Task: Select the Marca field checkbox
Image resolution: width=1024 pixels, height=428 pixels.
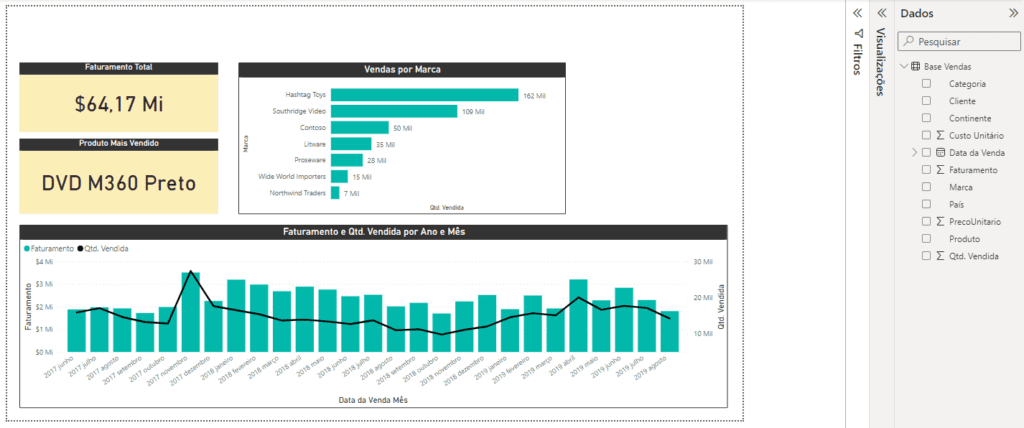Action: tap(926, 187)
